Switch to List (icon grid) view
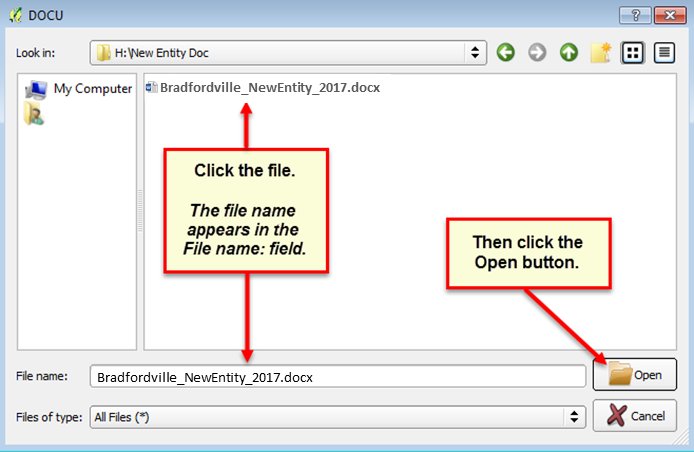The image size is (694, 452). click(632, 53)
